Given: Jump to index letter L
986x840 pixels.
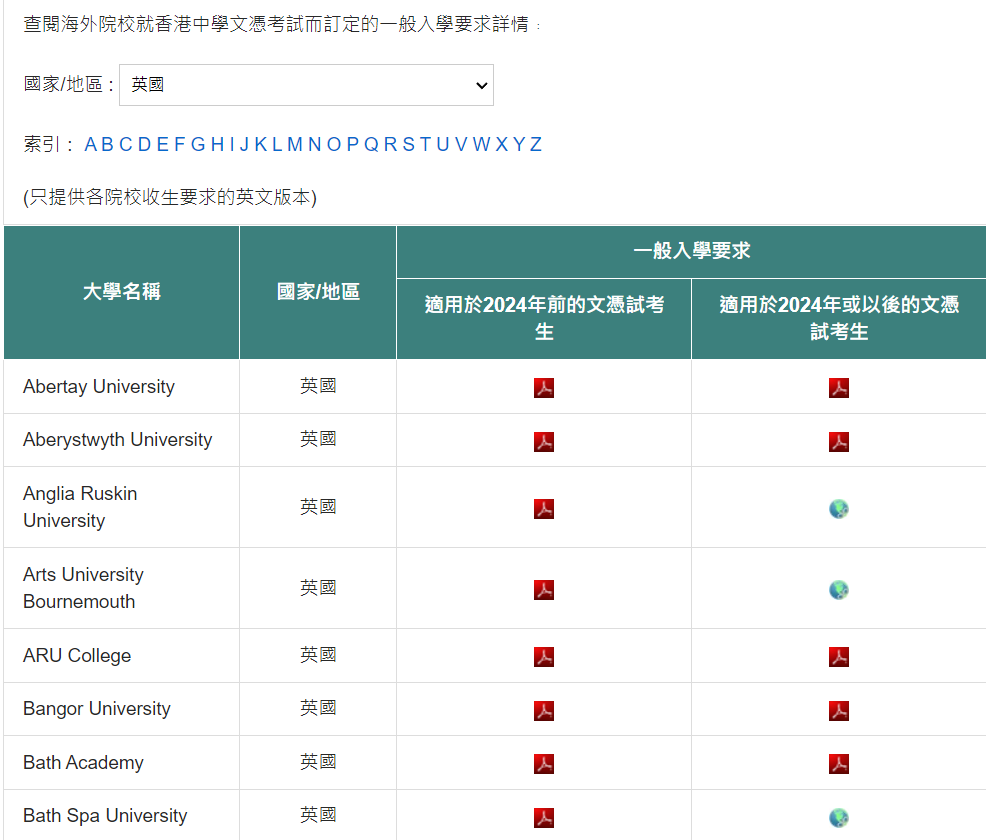Looking at the screenshot, I should (x=277, y=145).
